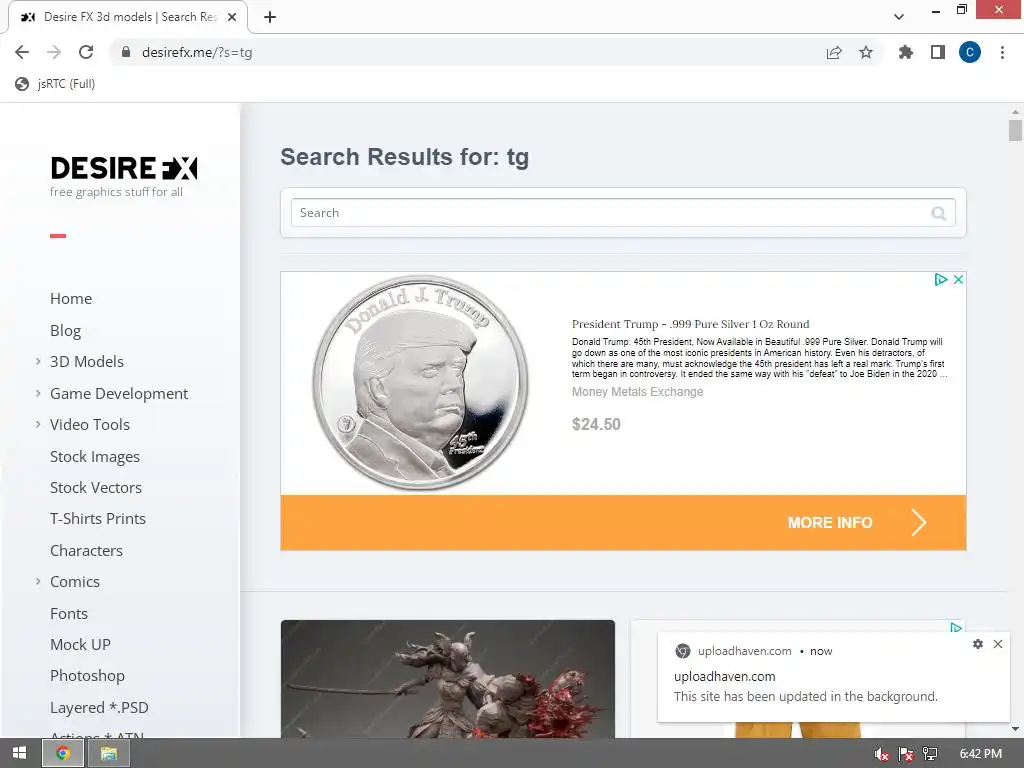1024x768 pixels.
Task: Open the Chrome extensions puzzle icon
Action: 905,52
